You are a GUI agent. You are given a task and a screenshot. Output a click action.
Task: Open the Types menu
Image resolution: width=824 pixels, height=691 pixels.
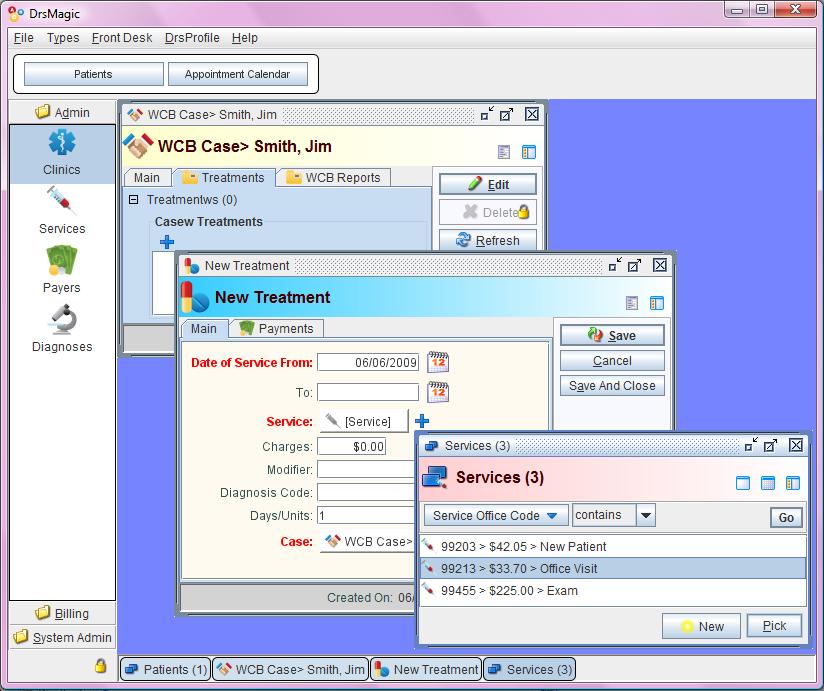63,38
